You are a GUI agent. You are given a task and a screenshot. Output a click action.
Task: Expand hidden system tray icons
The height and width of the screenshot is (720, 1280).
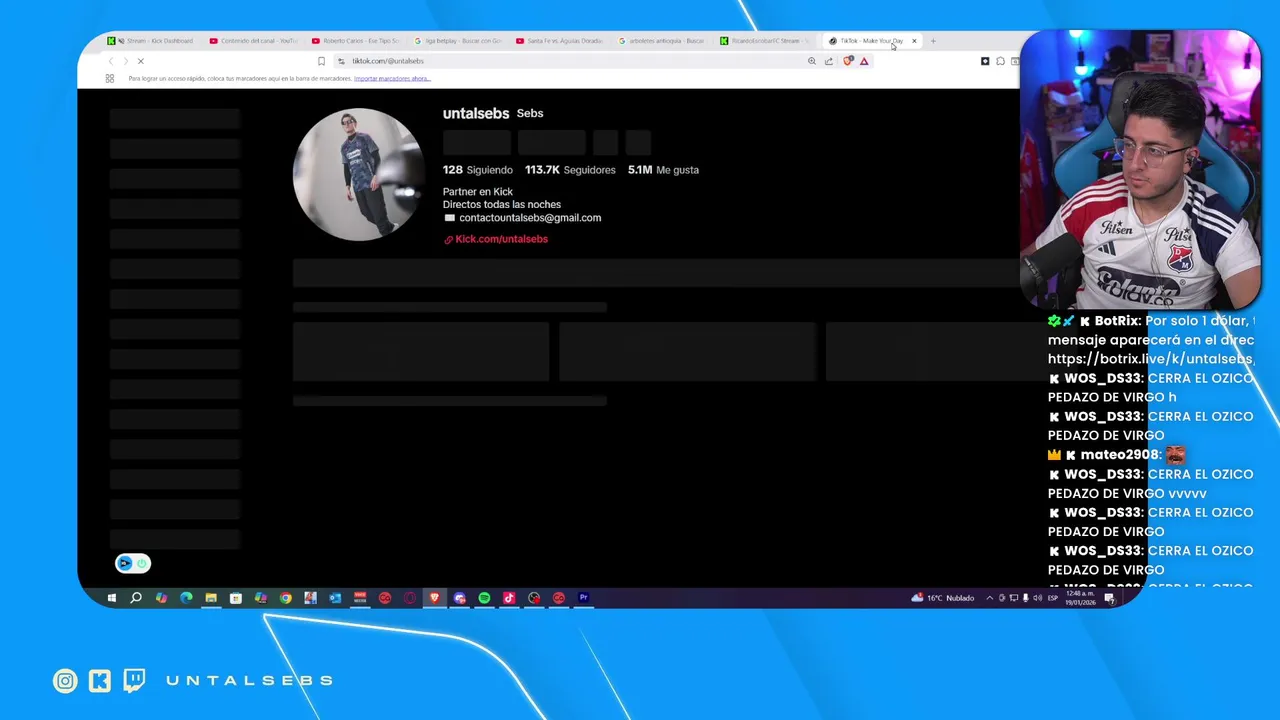pyautogui.click(x=990, y=598)
